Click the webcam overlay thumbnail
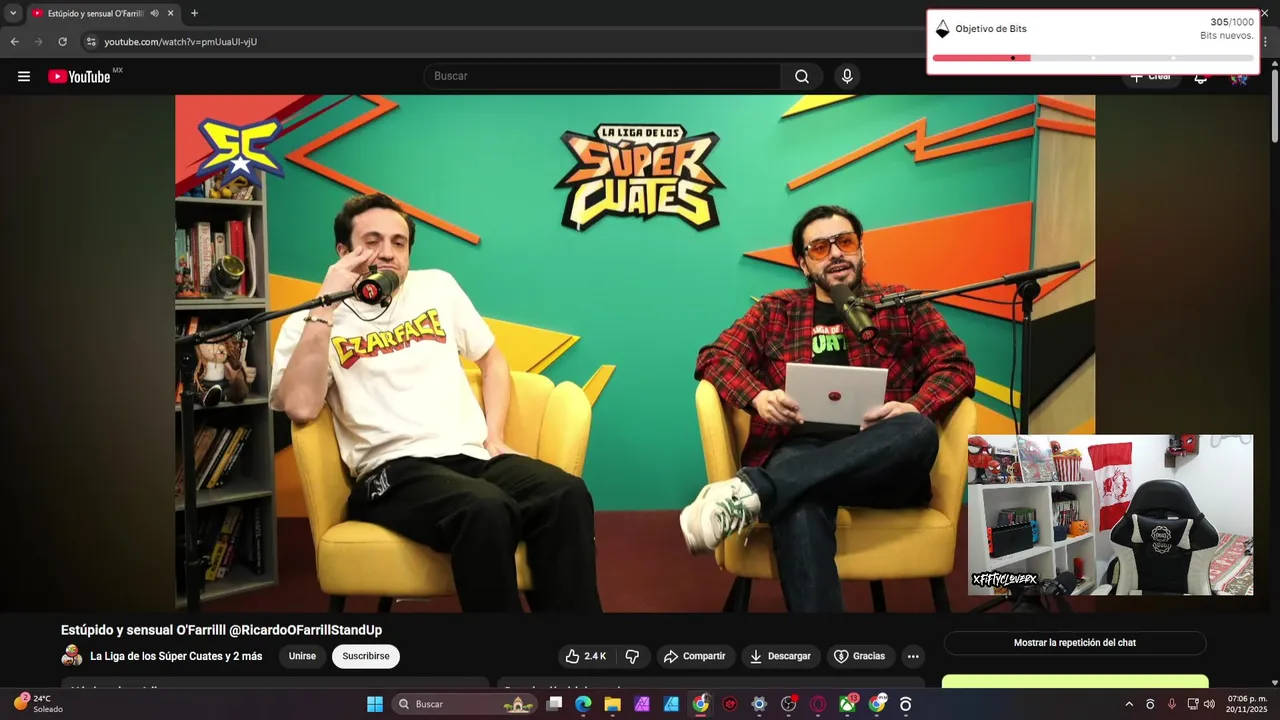1280x720 pixels. point(1110,515)
